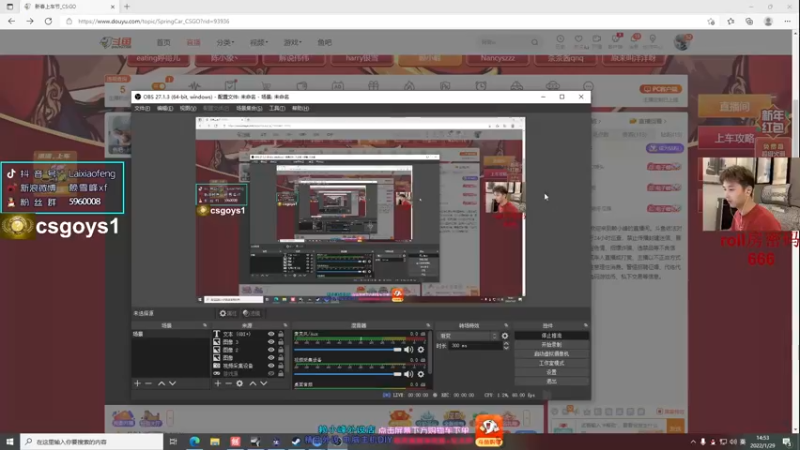Toggle the lock on 图像 3 source

tap(281, 342)
